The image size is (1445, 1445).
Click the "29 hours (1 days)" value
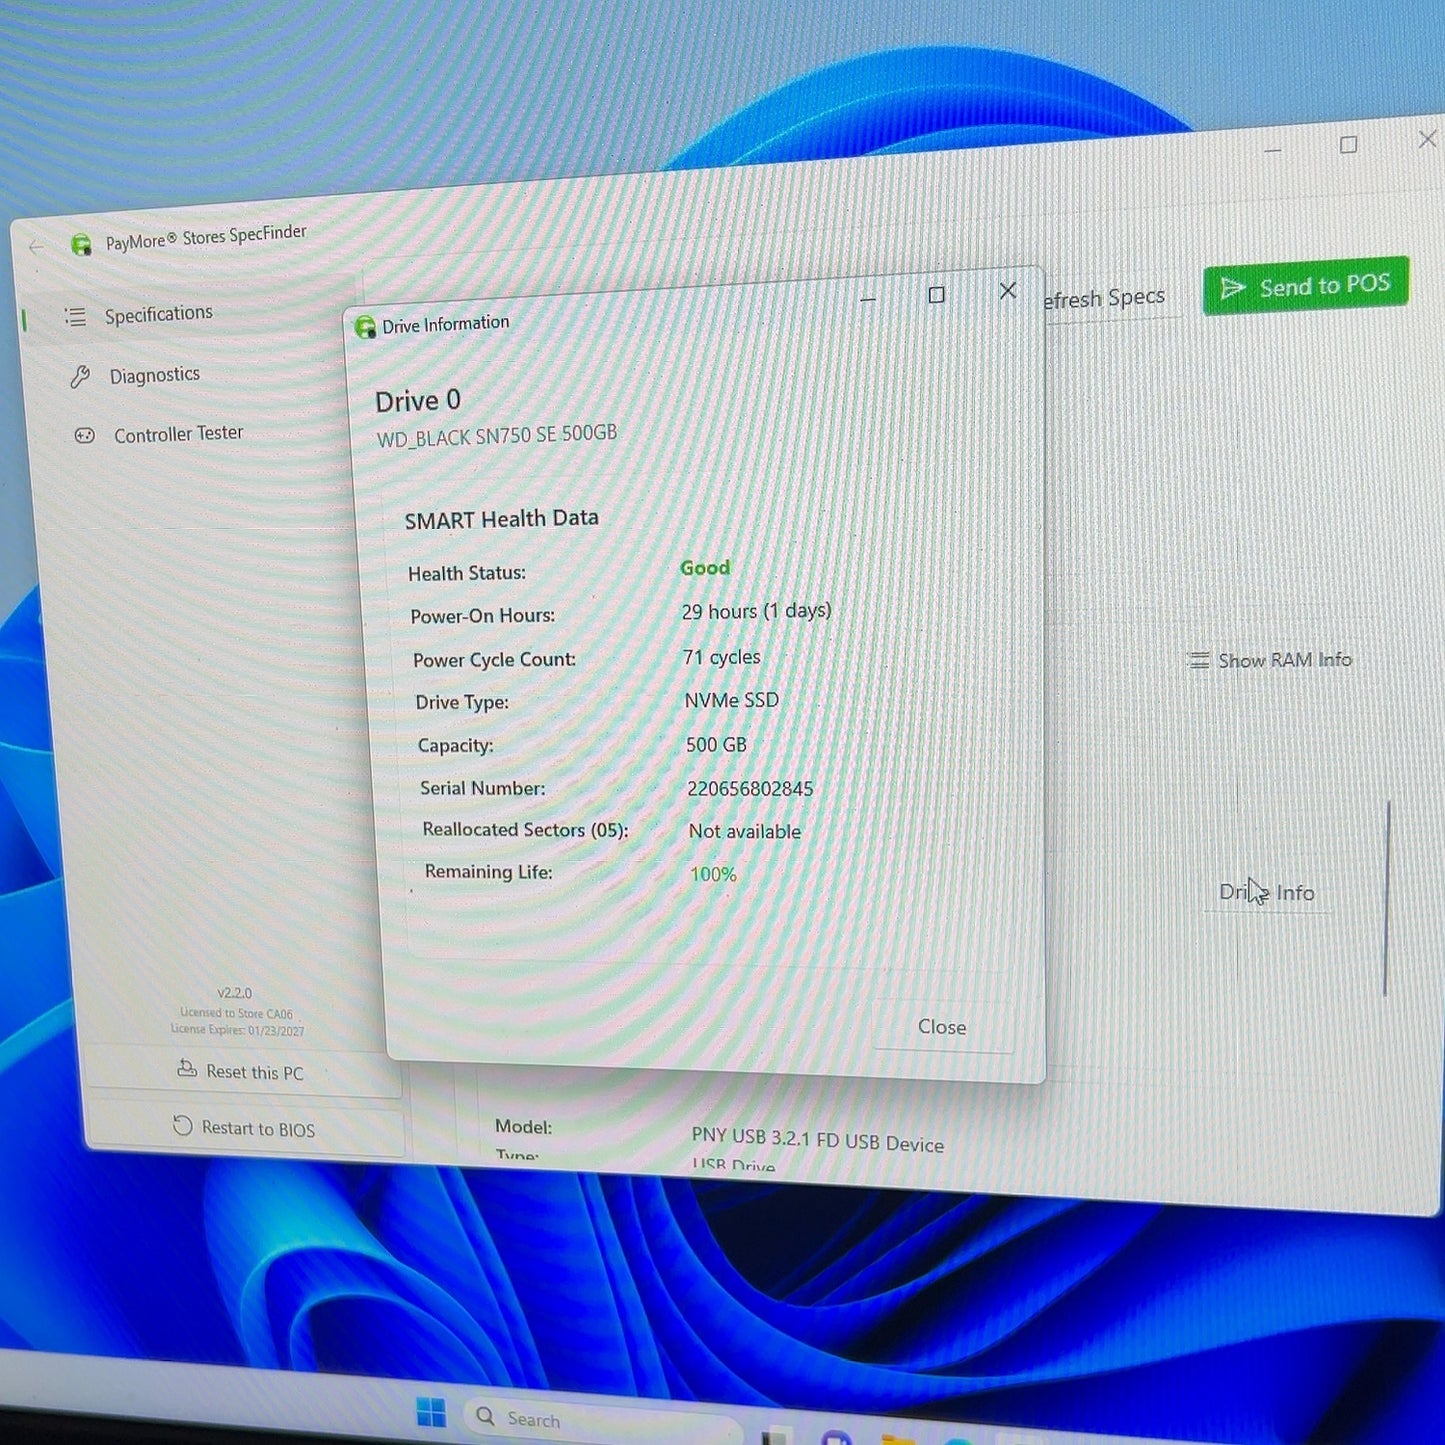point(757,611)
